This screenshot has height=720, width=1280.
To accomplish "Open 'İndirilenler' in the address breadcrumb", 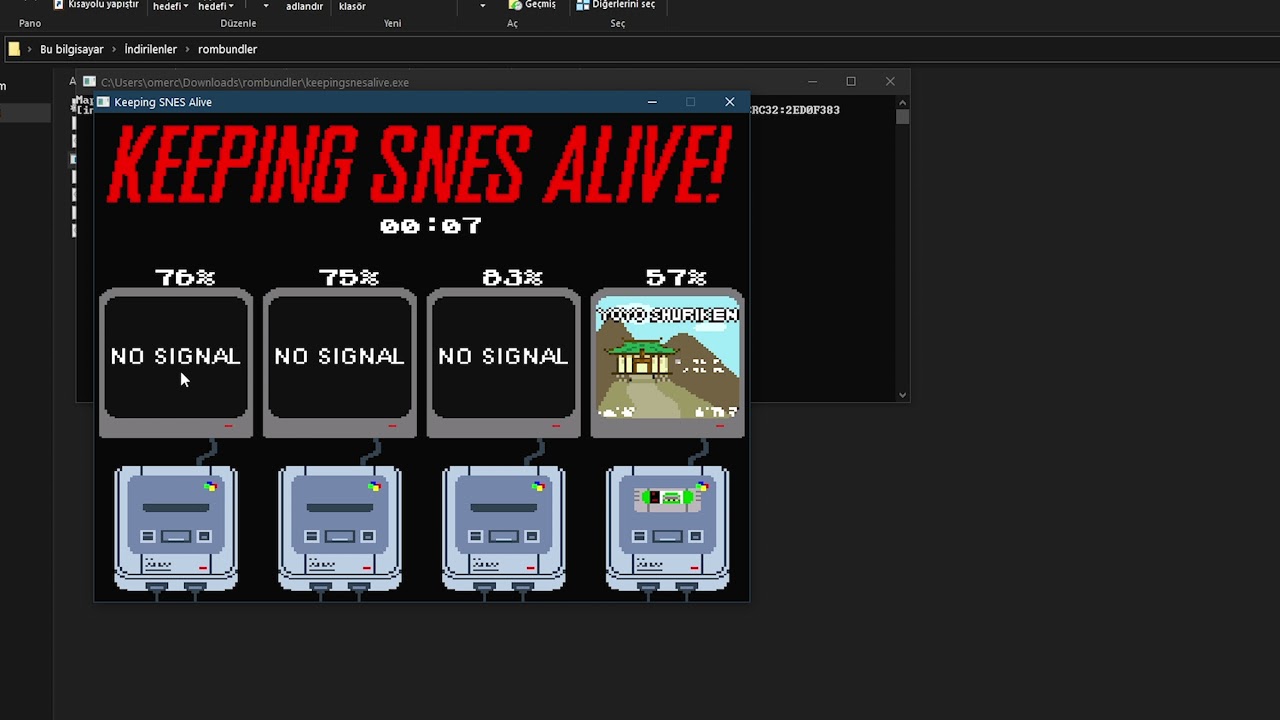I will (x=151, y=49).
